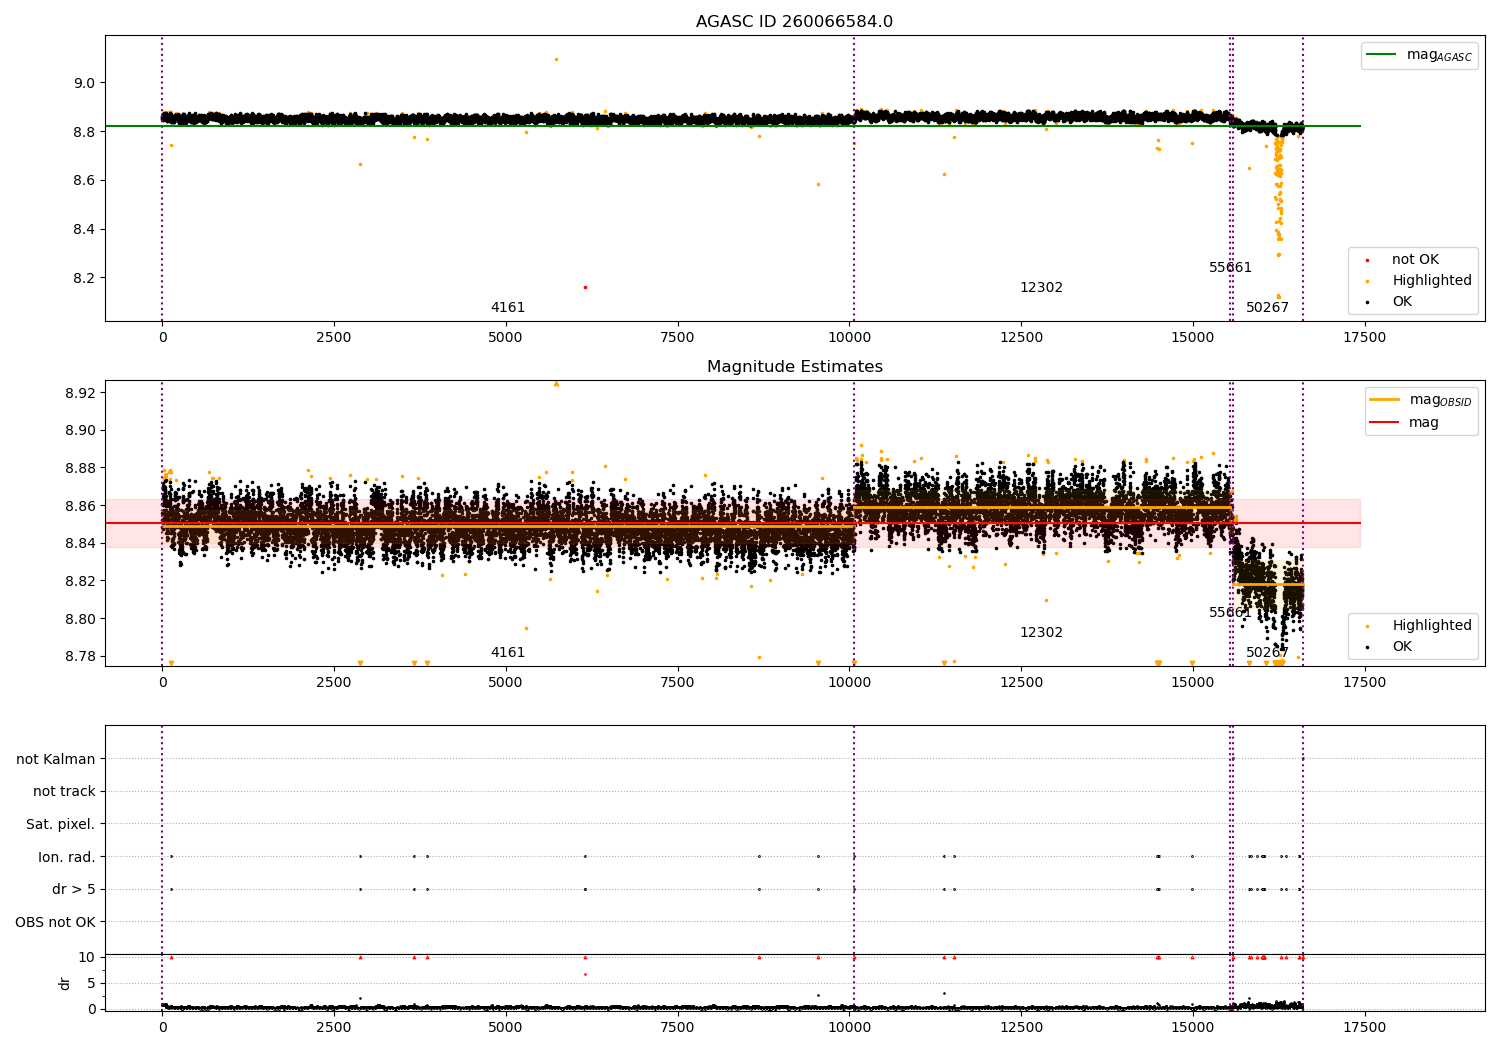
Task: Click the 8.78 y-axis tick in middle plot
Action: pyautogui.click(x=79, y=657)
